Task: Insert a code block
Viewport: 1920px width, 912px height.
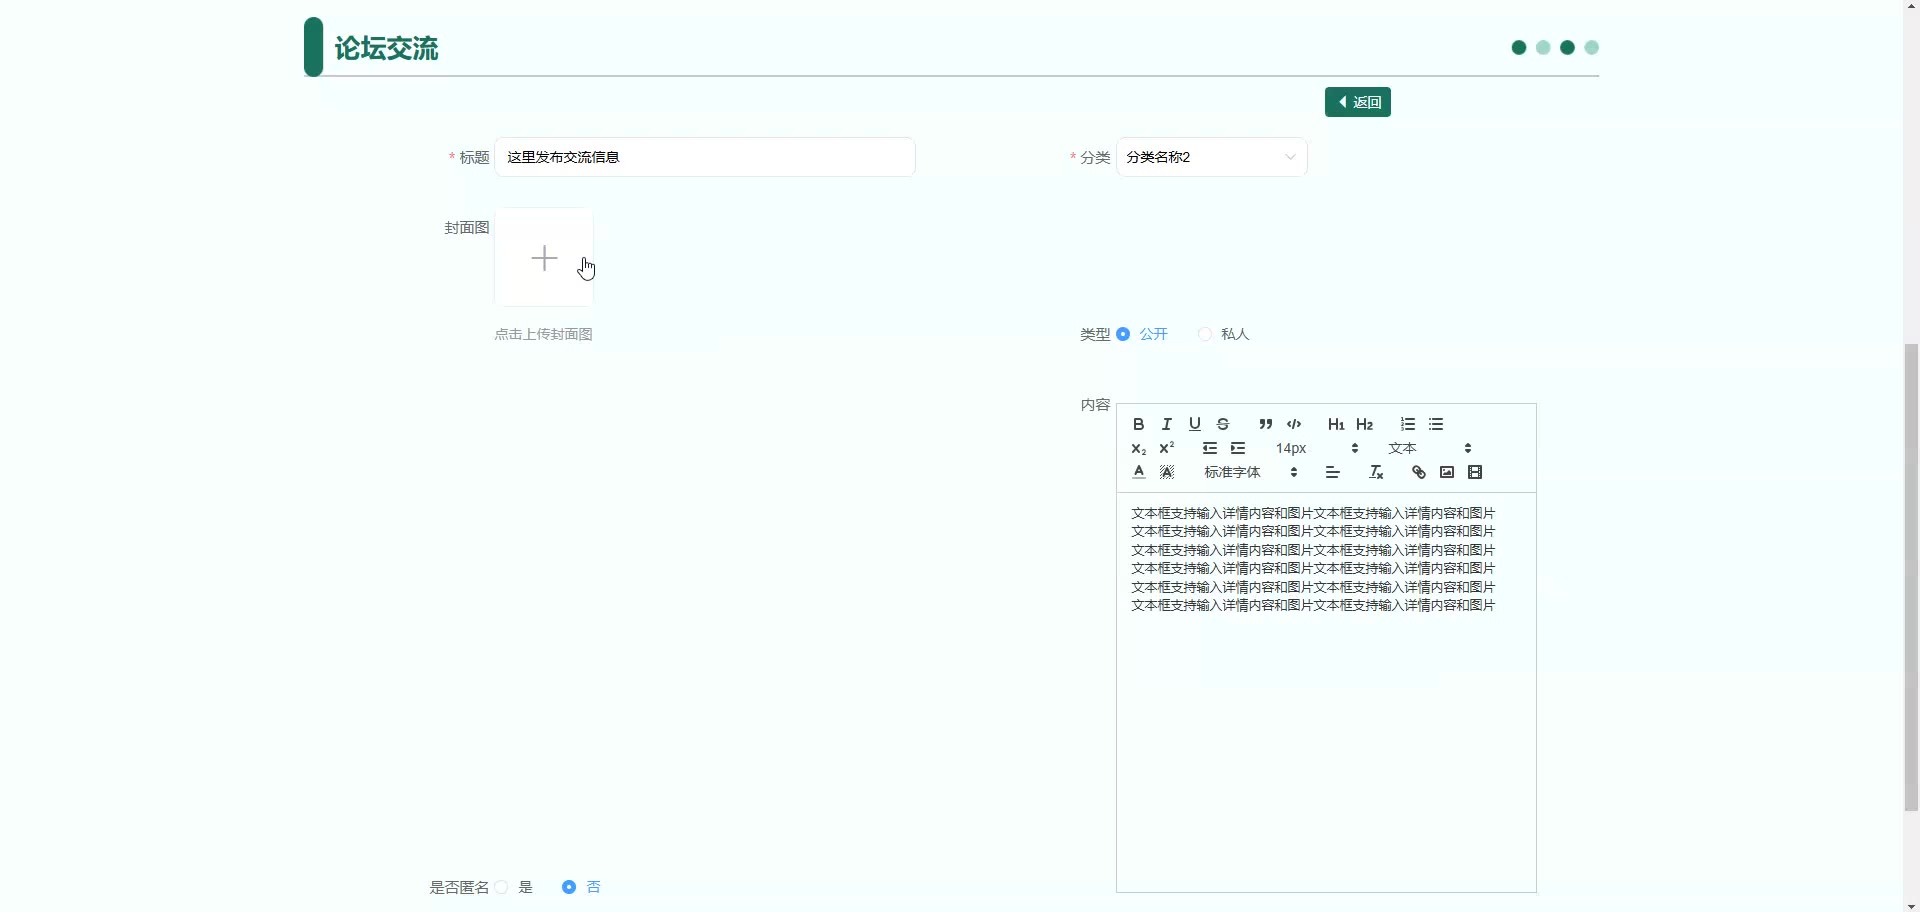Action: coord(1294,424)
